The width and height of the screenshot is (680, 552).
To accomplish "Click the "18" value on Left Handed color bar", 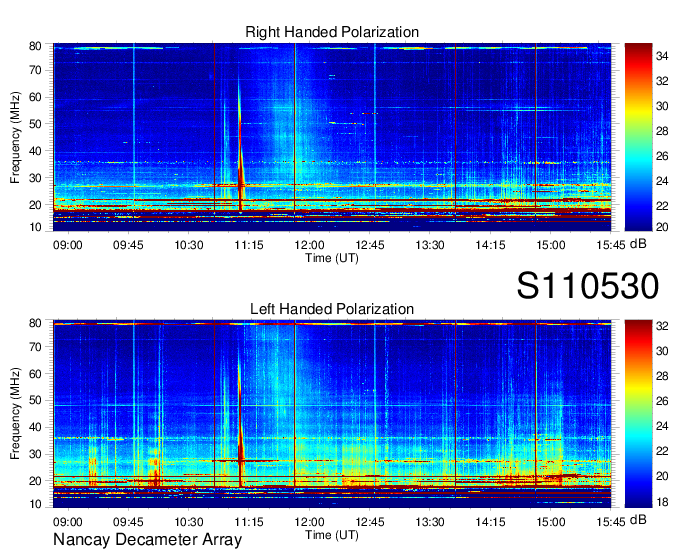I will coord(662,502).
